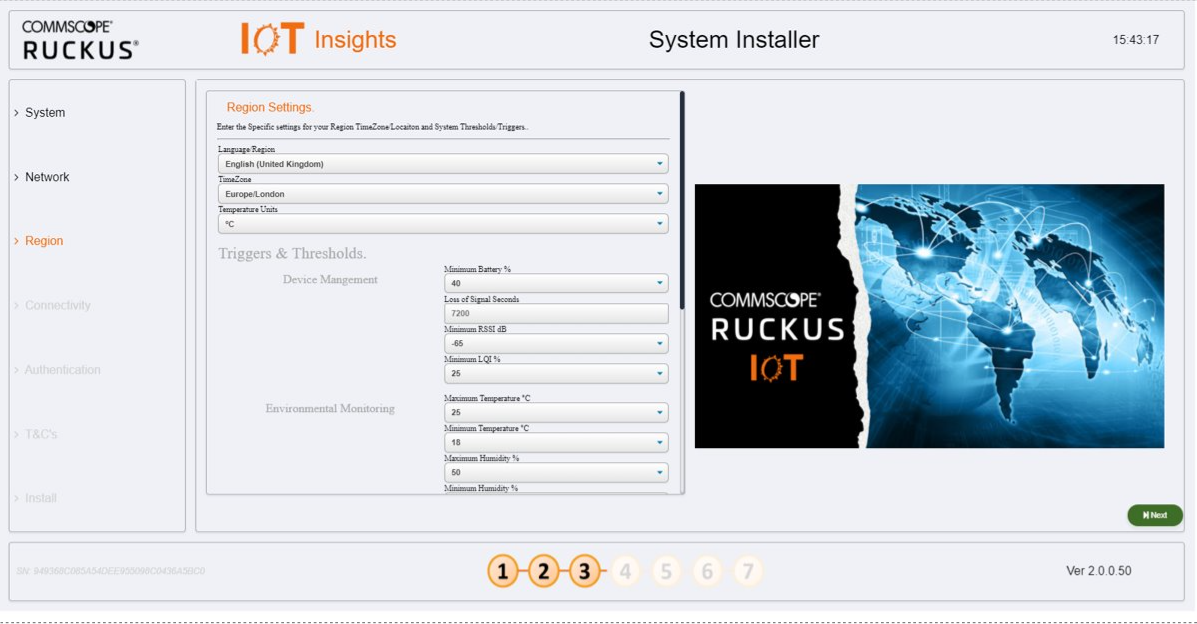Click the chevron beside Network
The height and width of the screenshot is (624, 1197).
pos(16,176)
